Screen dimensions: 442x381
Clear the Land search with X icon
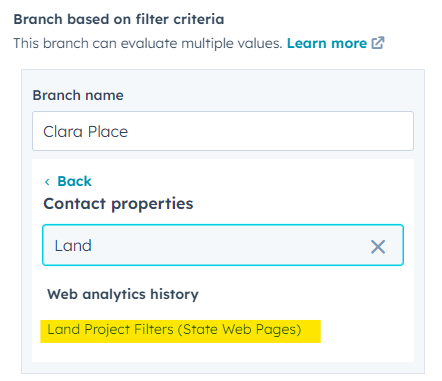coord(378,247)
